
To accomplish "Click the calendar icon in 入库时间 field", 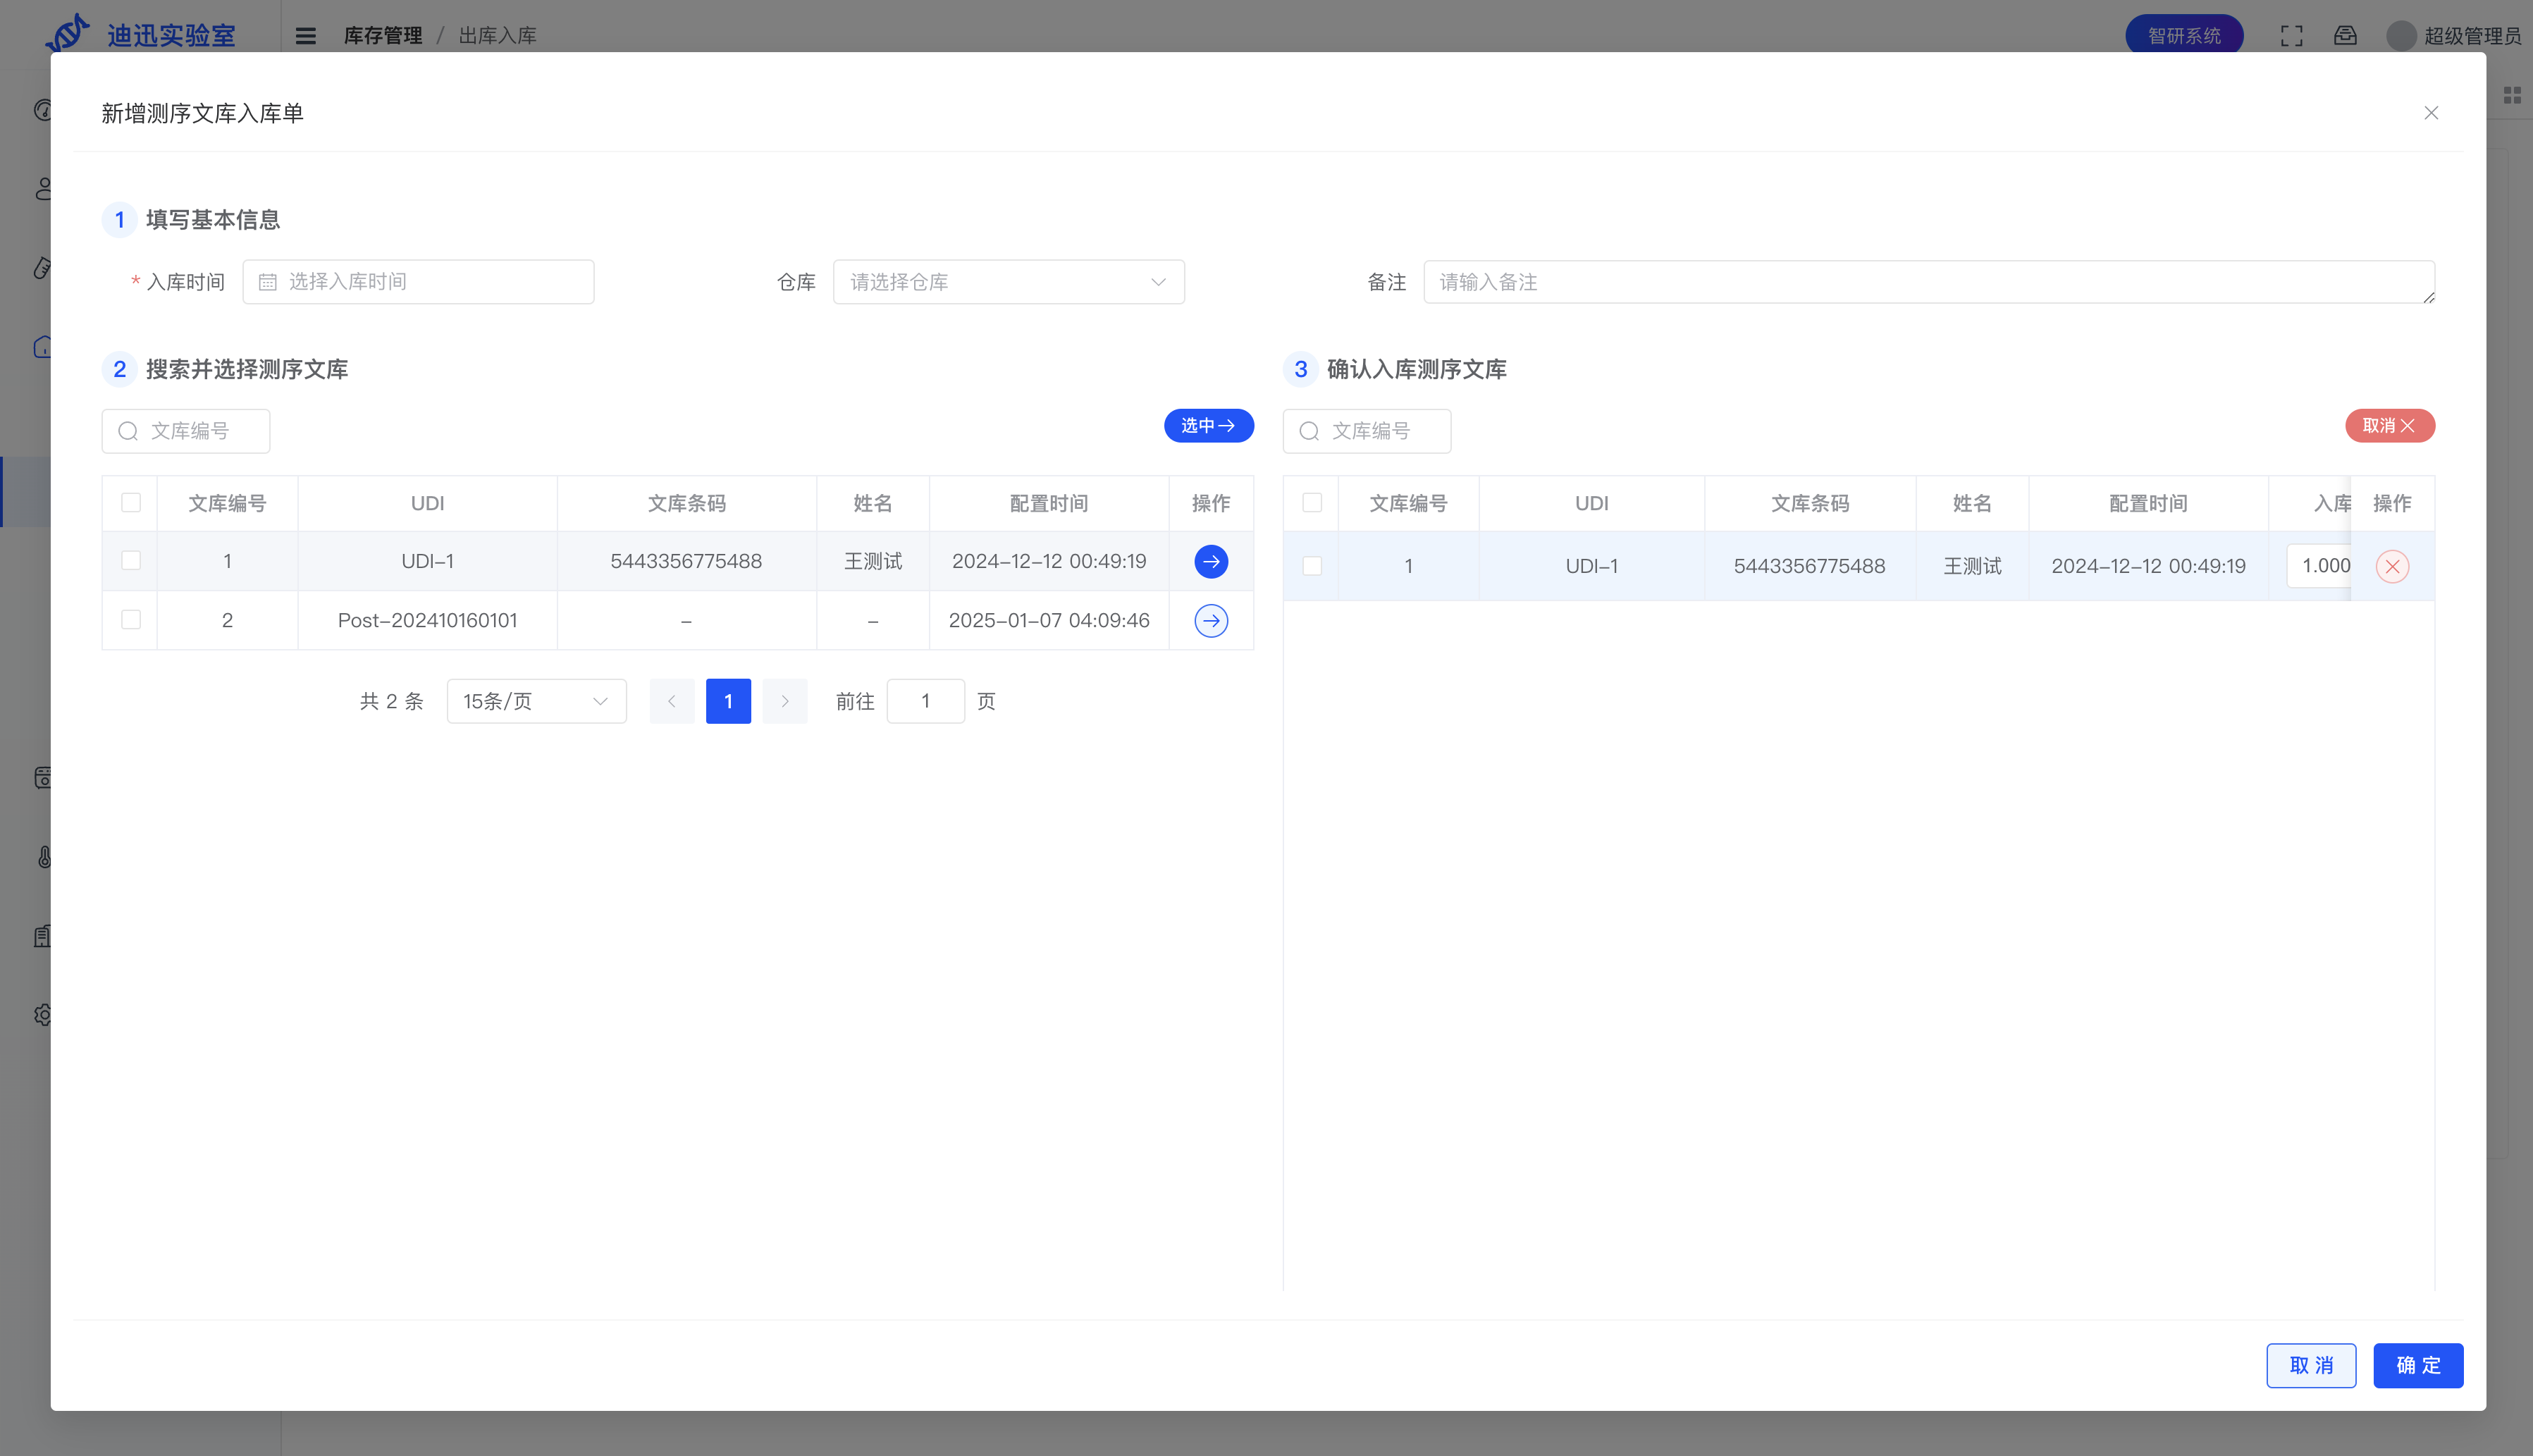I will click(x=267, y=282).
